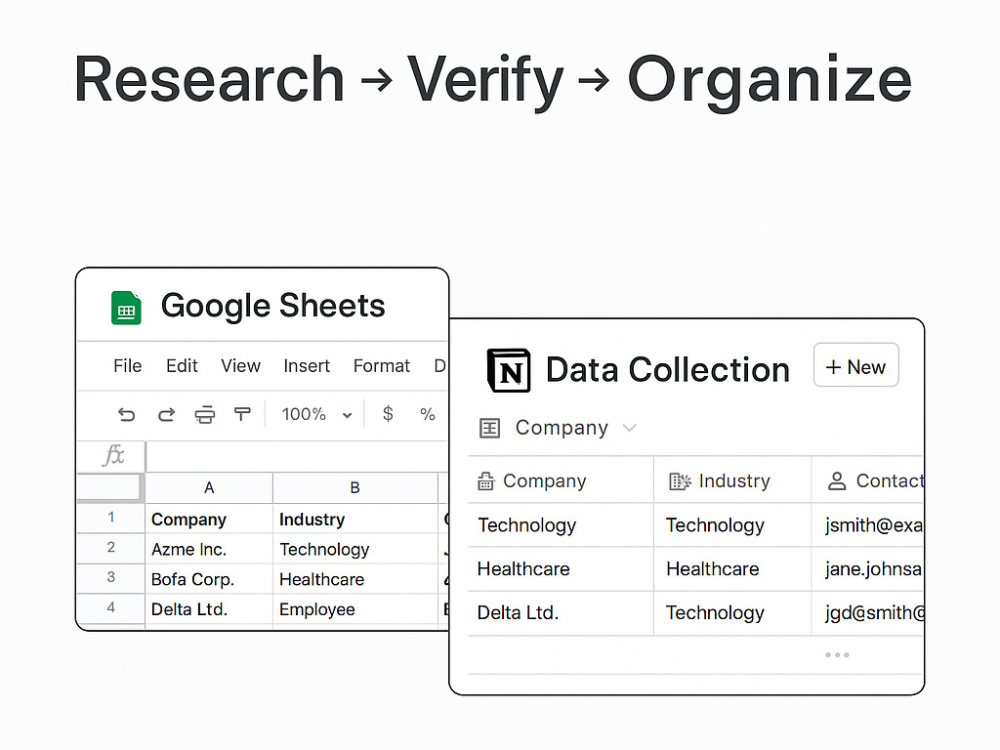Click the Contact column header in Notion
Image resolution: width=1000 pixels, height=750 pixels.
point(868,481)
